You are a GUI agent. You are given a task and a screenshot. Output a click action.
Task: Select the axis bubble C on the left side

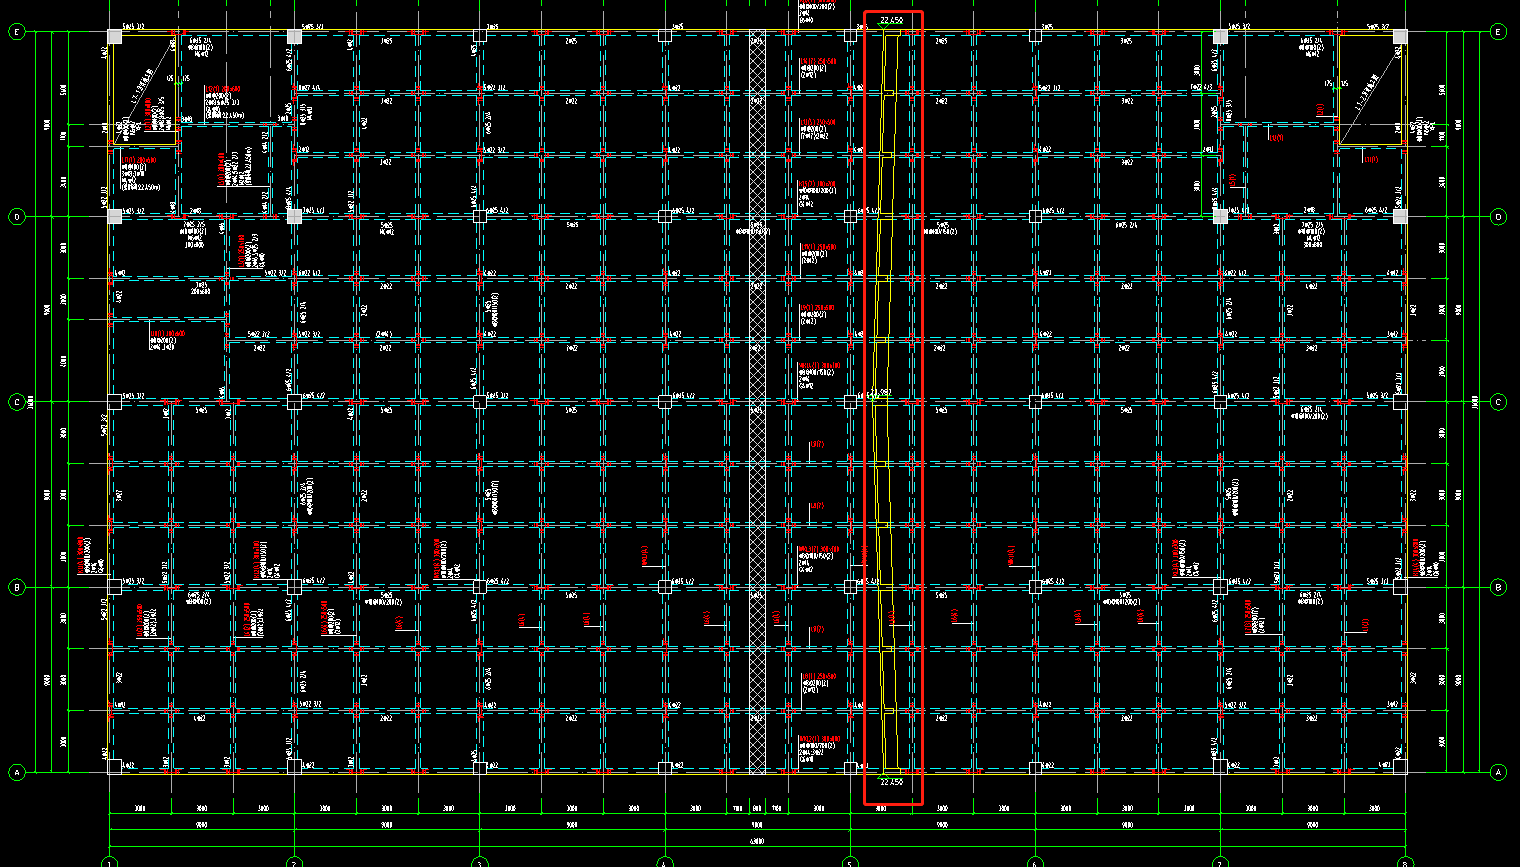[x=16, y=402]
